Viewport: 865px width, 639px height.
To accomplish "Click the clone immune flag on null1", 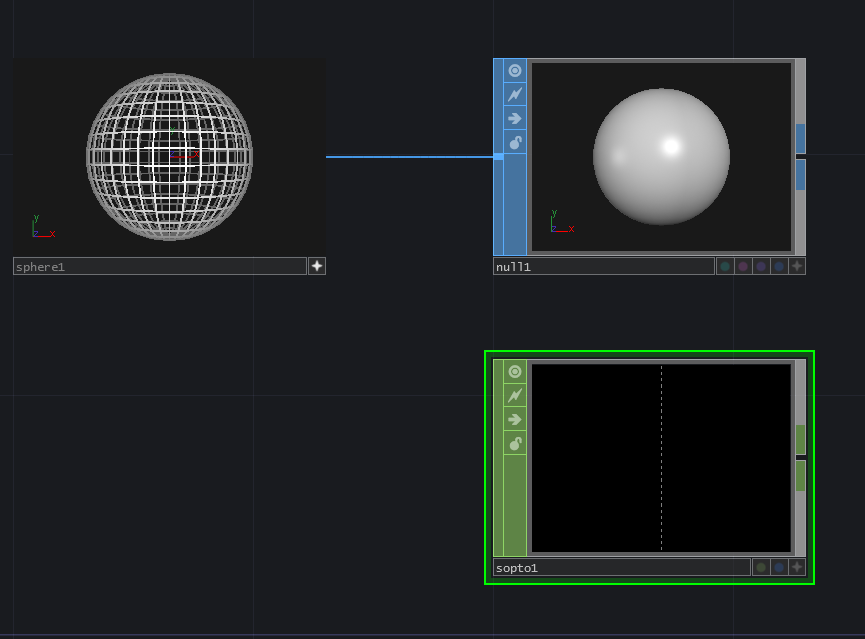I will pyautogui.click(x=515, y=94).
